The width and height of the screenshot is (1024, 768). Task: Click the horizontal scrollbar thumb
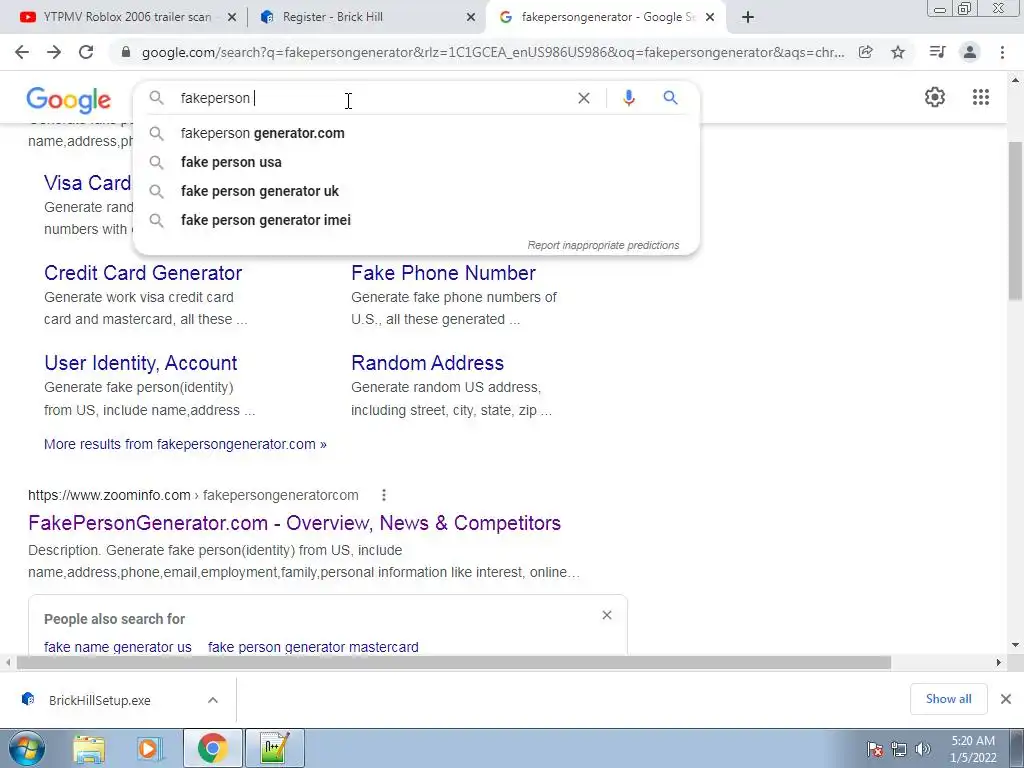click(454, 662)
